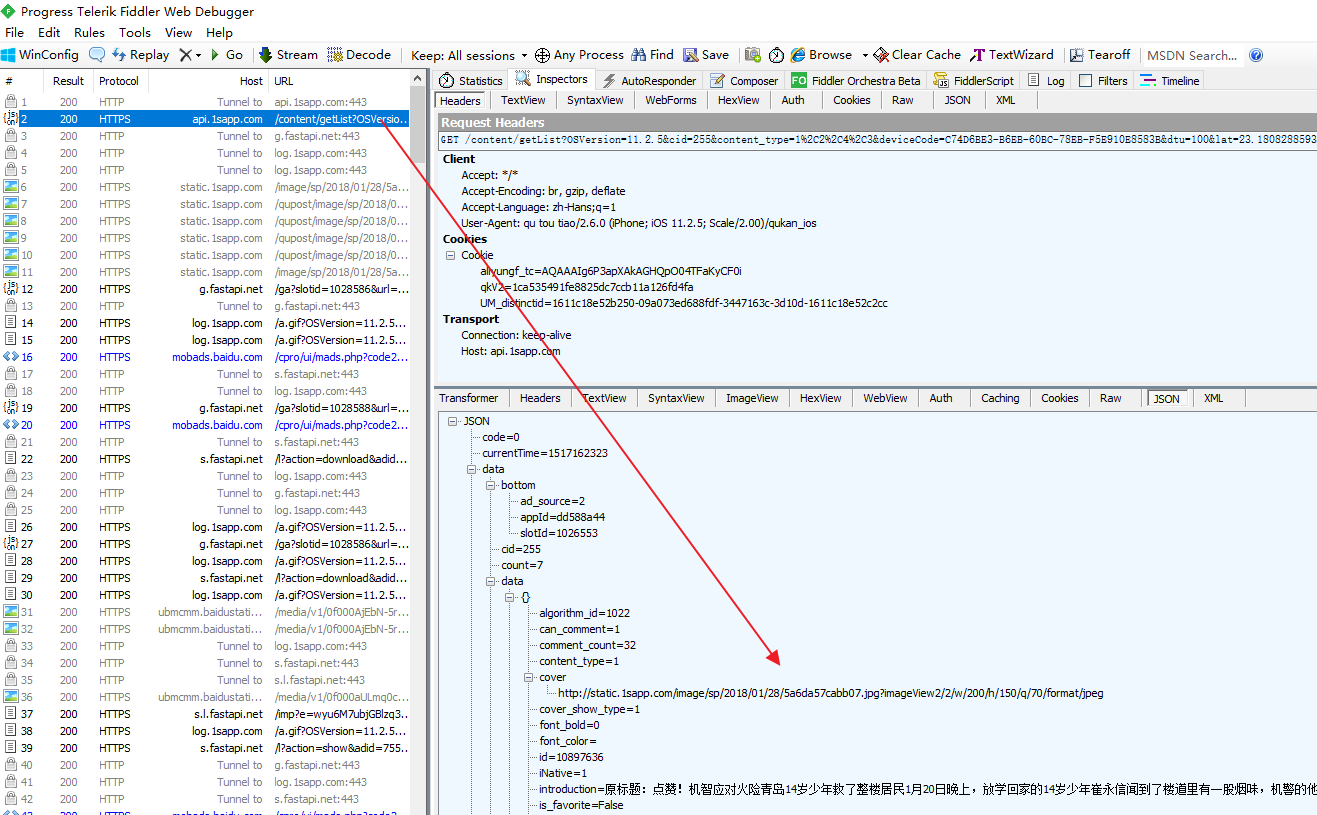Viewport: 1317px width, 815px height.
Task: Collapse the bottom node in JSON tree
Action: click(x=492, y=485)
